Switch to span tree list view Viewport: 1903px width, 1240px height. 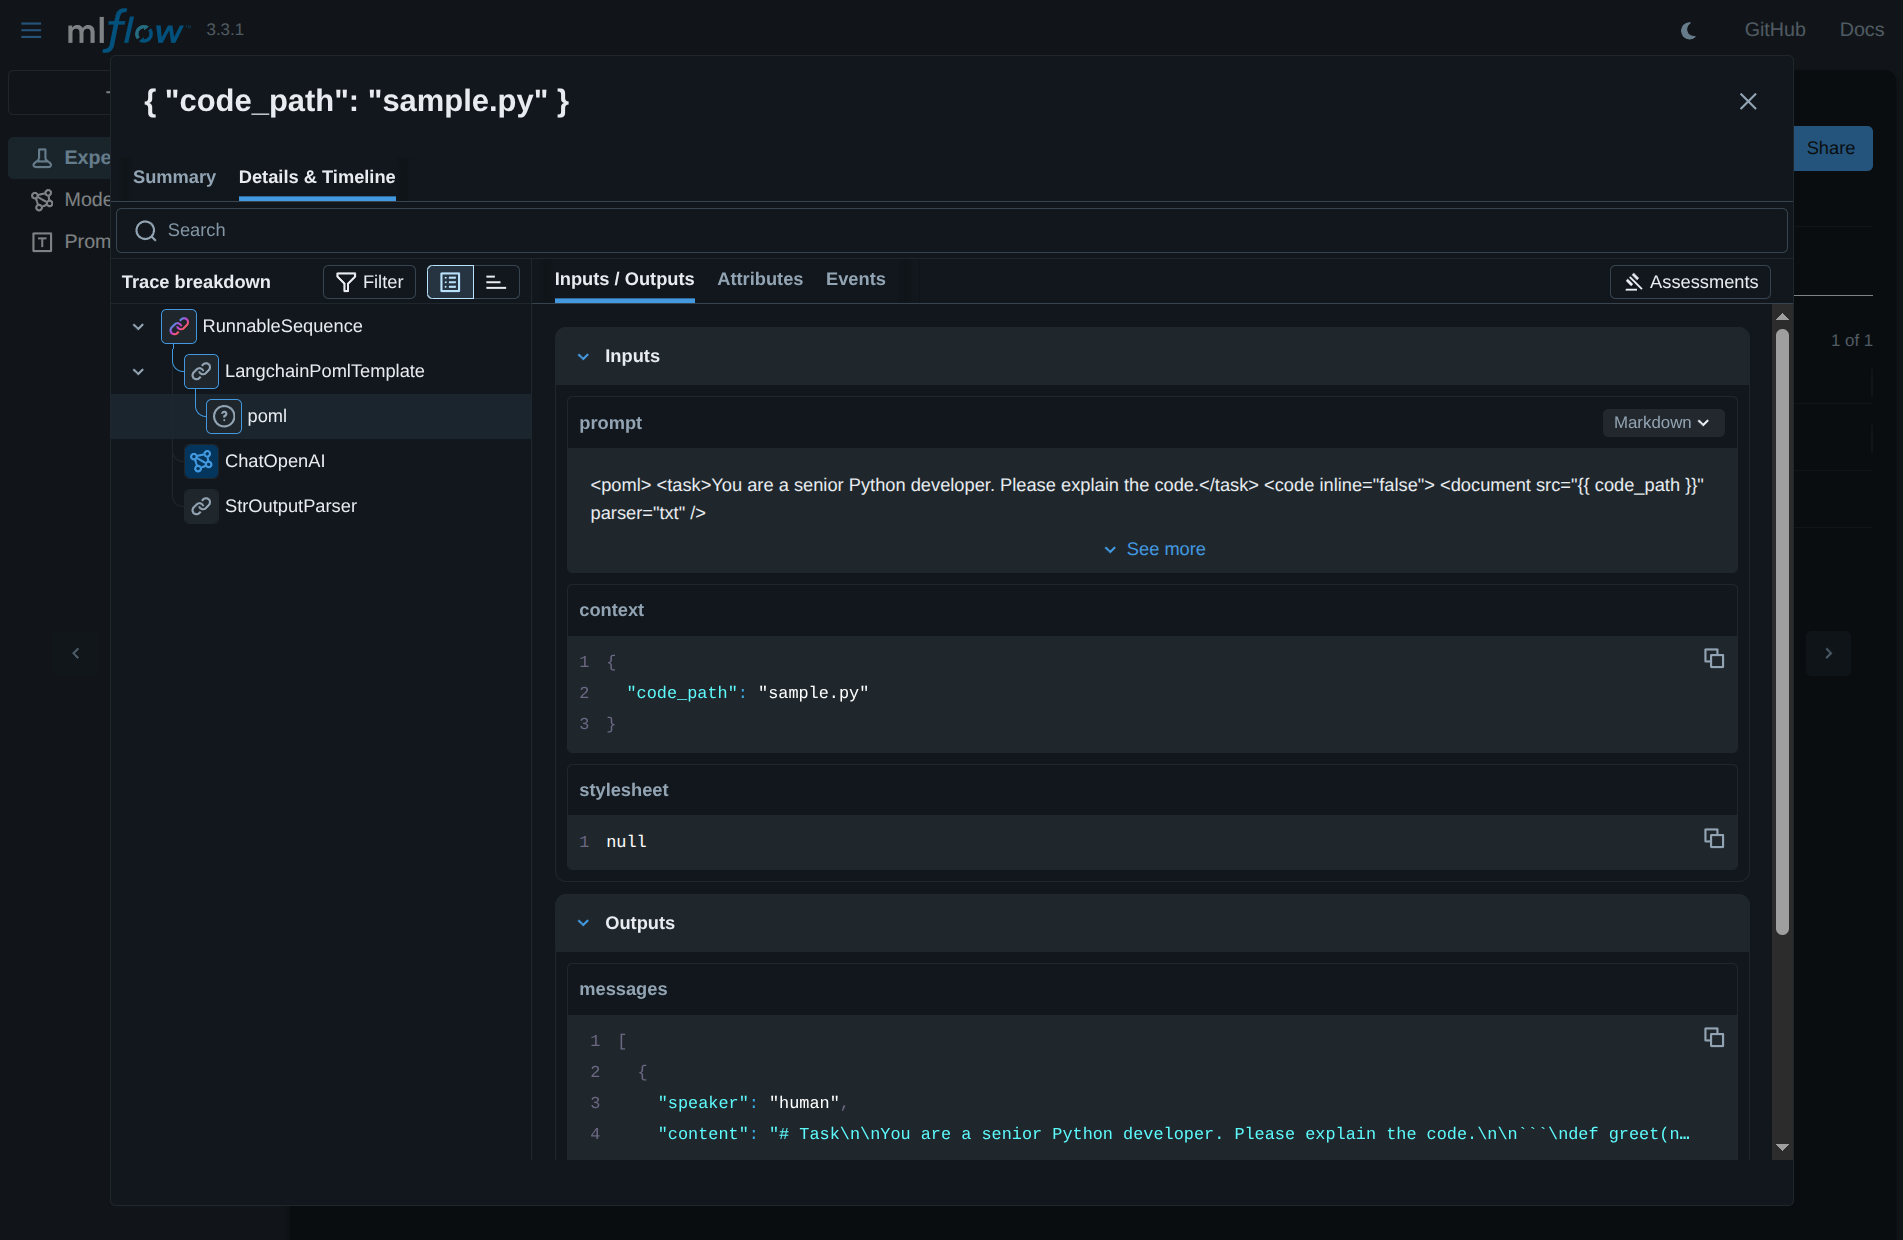pos(450,283)
